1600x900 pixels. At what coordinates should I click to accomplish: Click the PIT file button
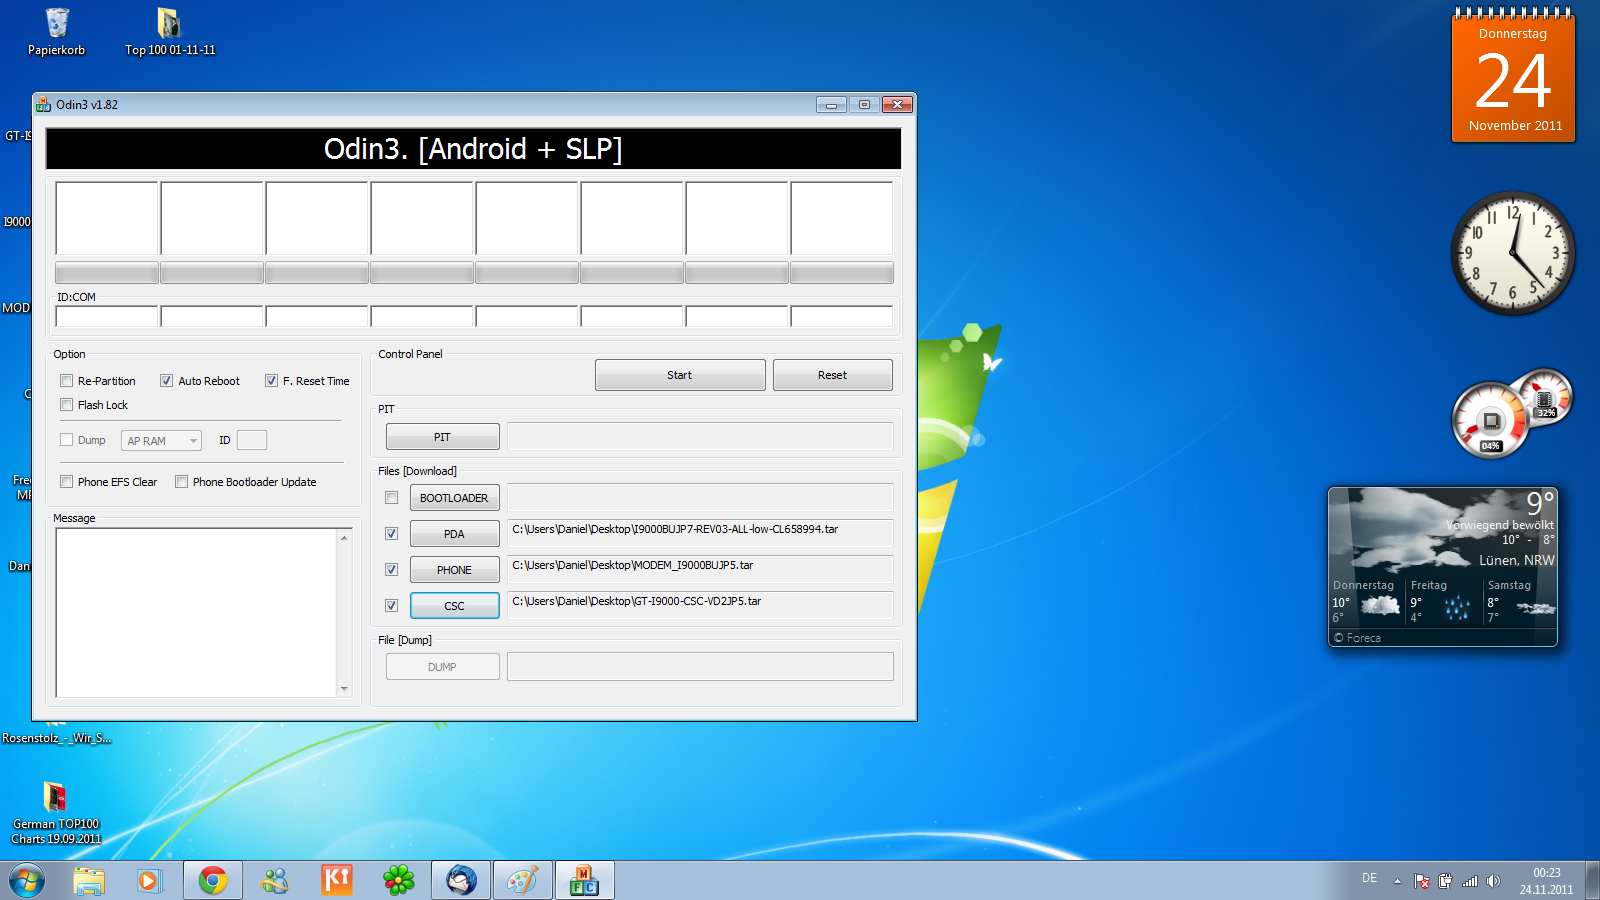(x=443, y=437)
